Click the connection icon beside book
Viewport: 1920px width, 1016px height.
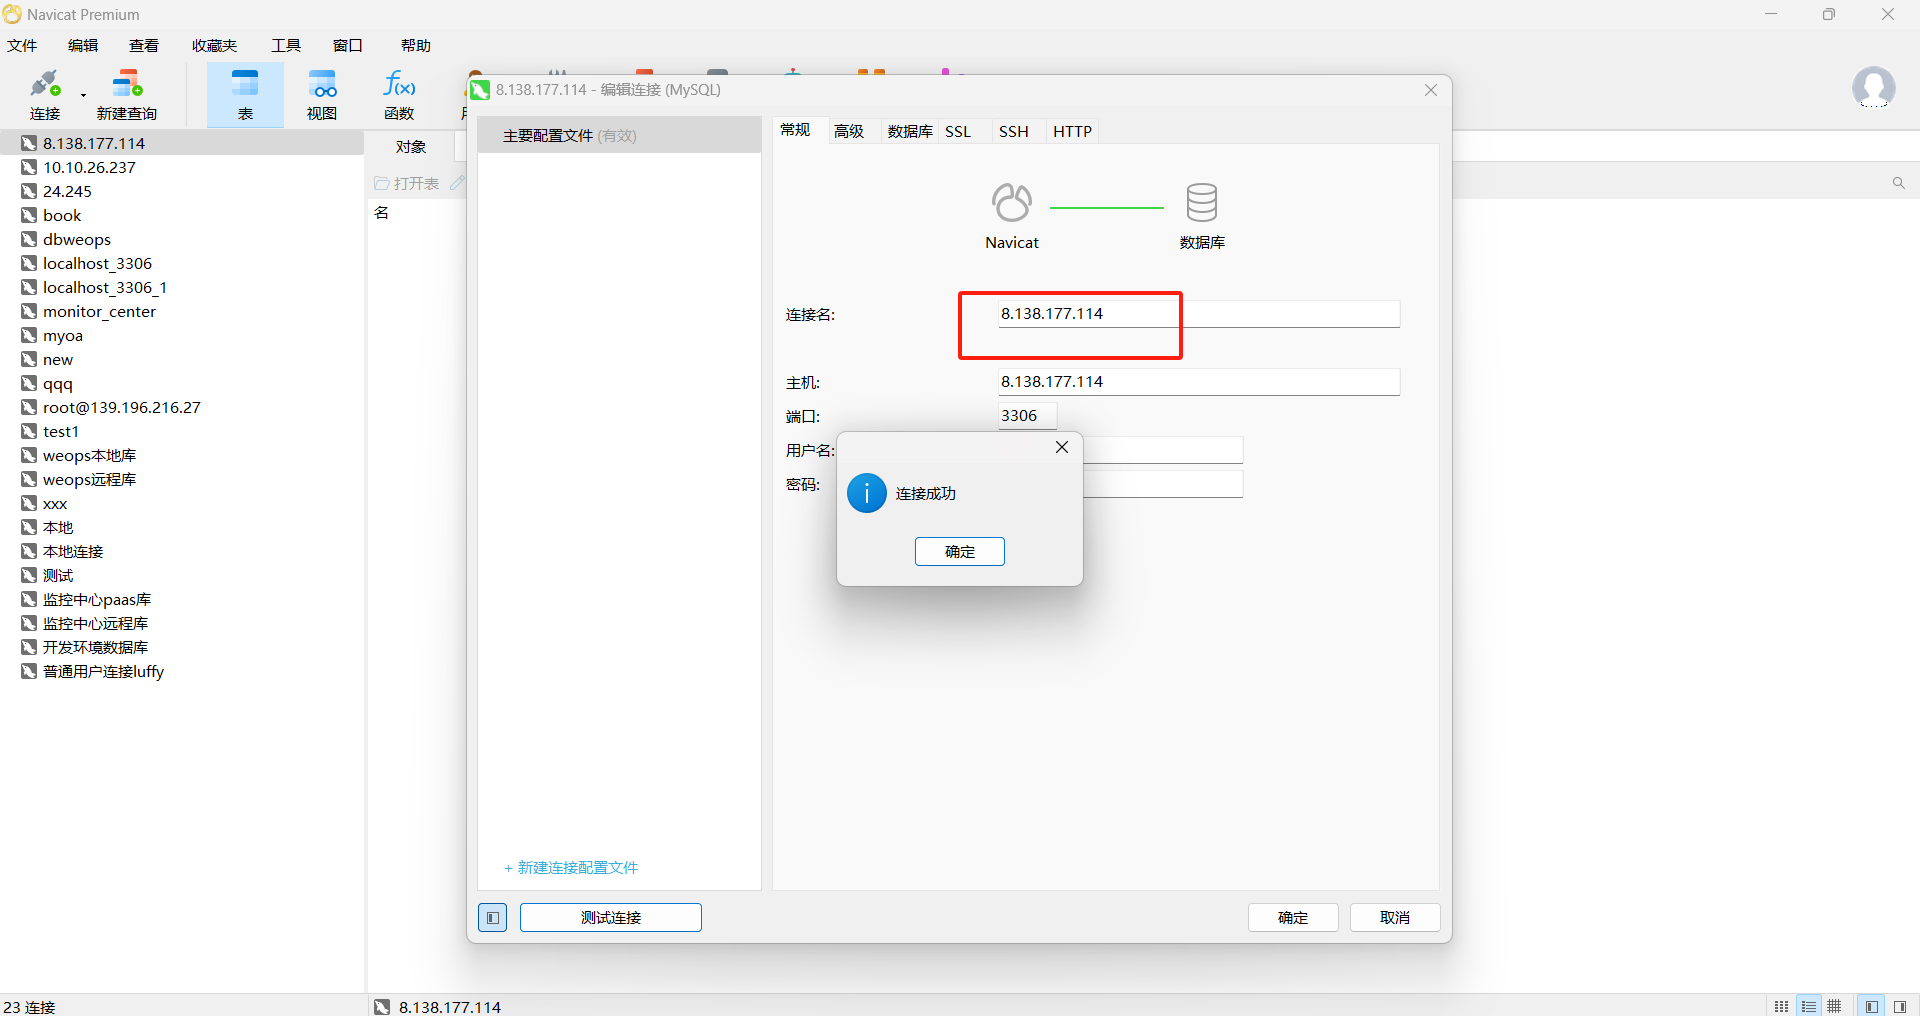click(29, 215)
